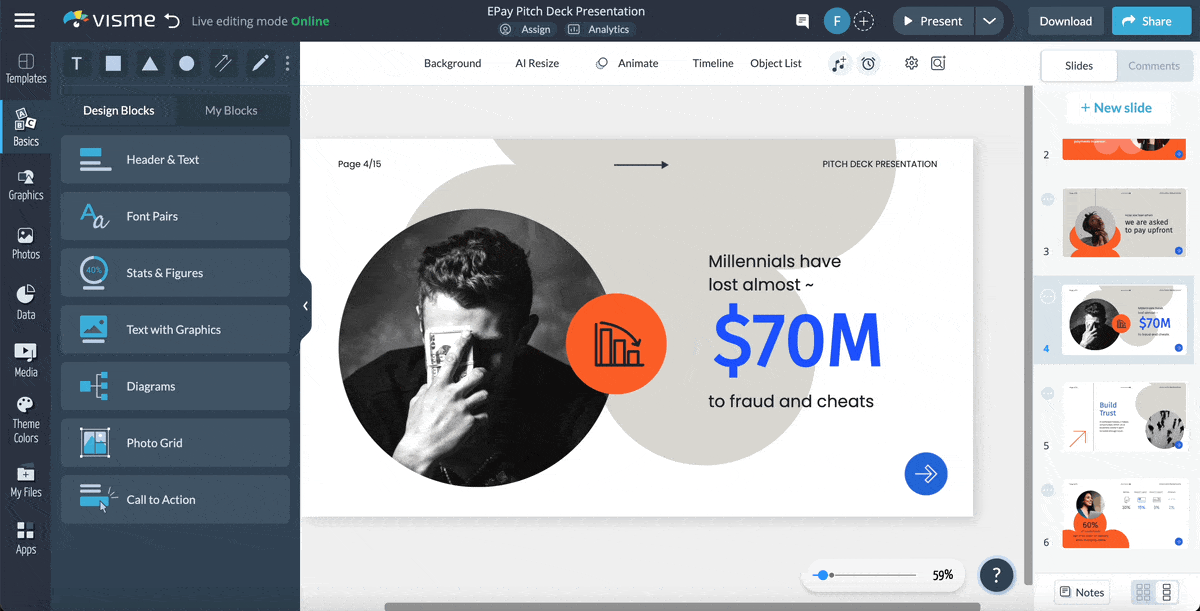This screenshot has height=611, width=1200.
Task: Select the triangle shape tool
Action: pos(148,63)
